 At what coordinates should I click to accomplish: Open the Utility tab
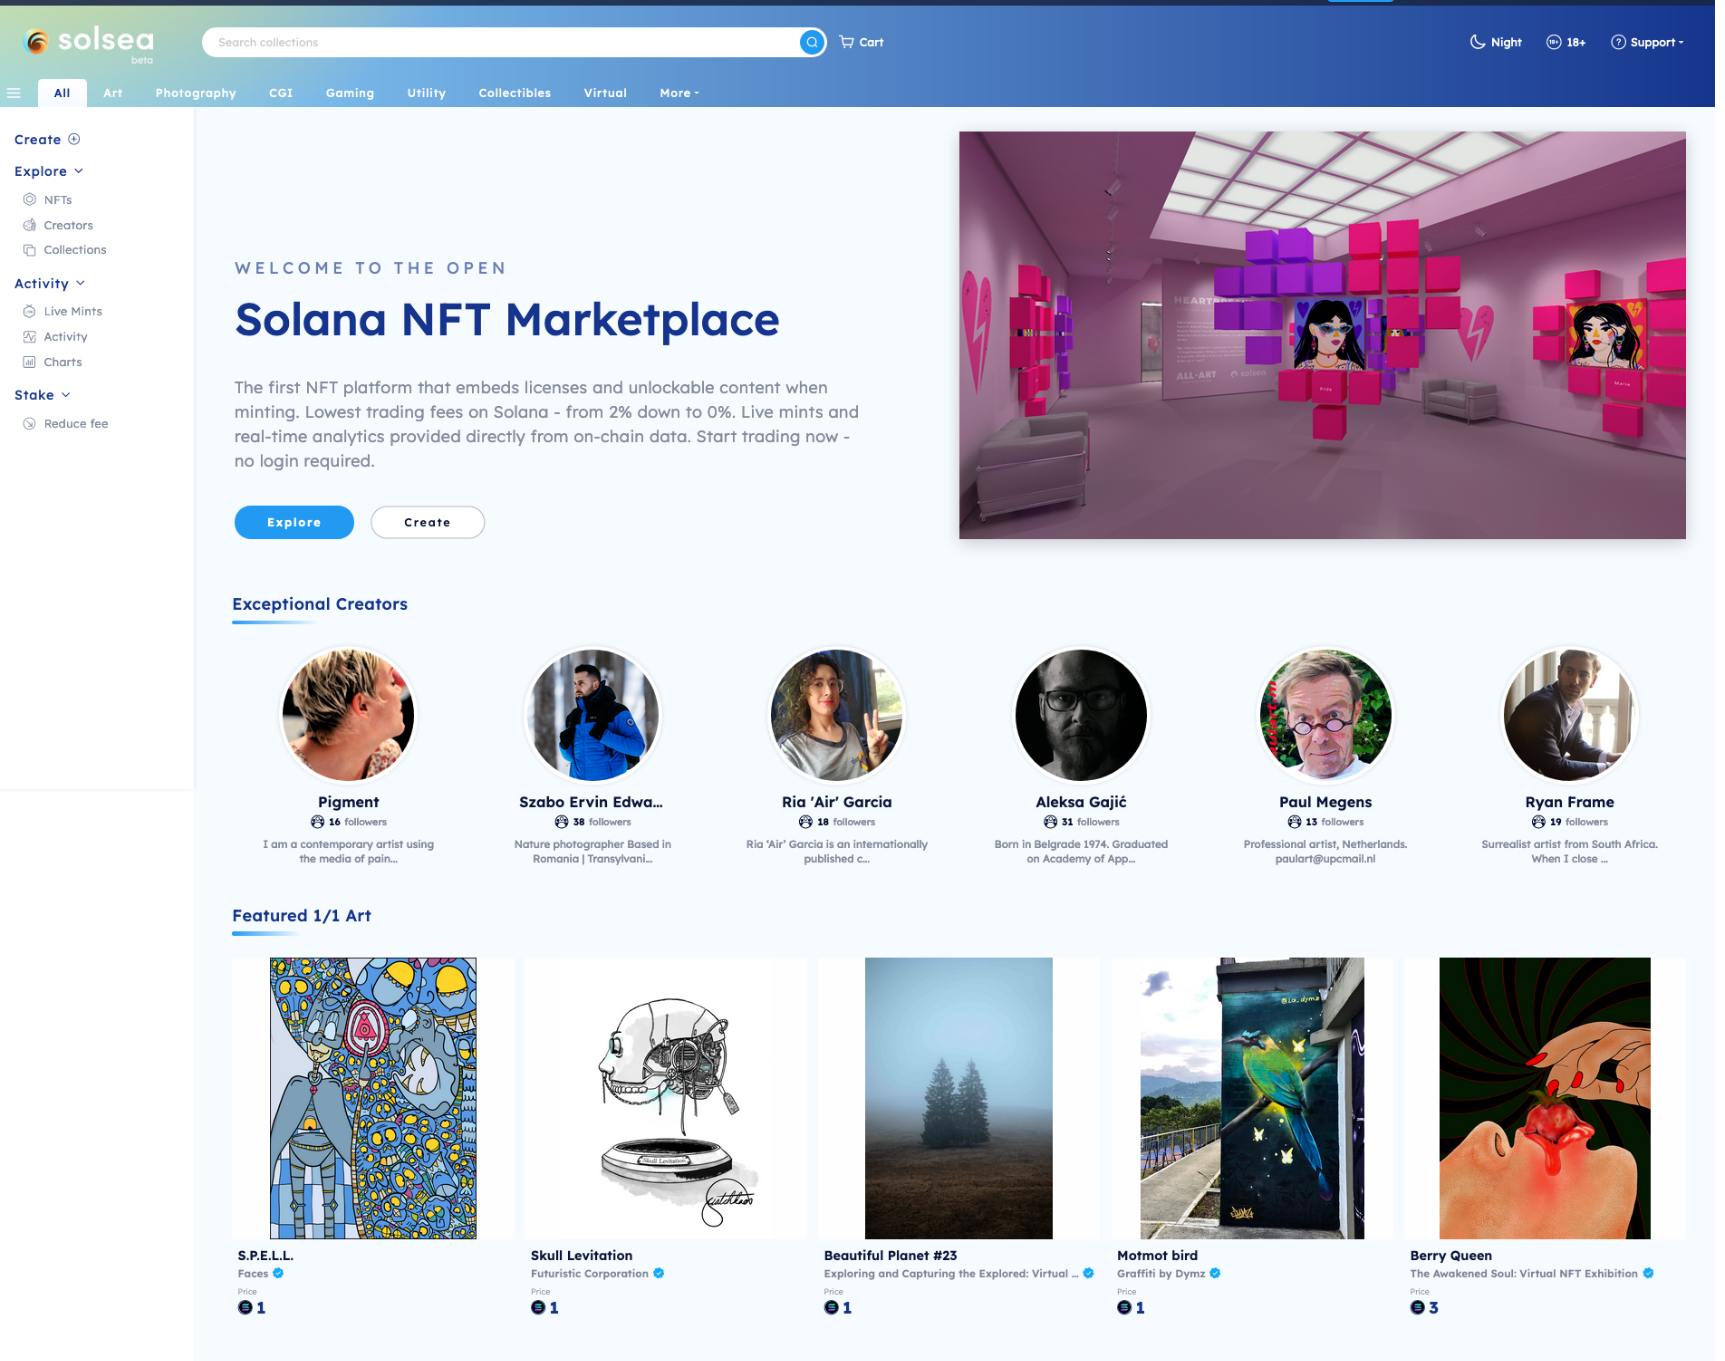pos(428,93)
